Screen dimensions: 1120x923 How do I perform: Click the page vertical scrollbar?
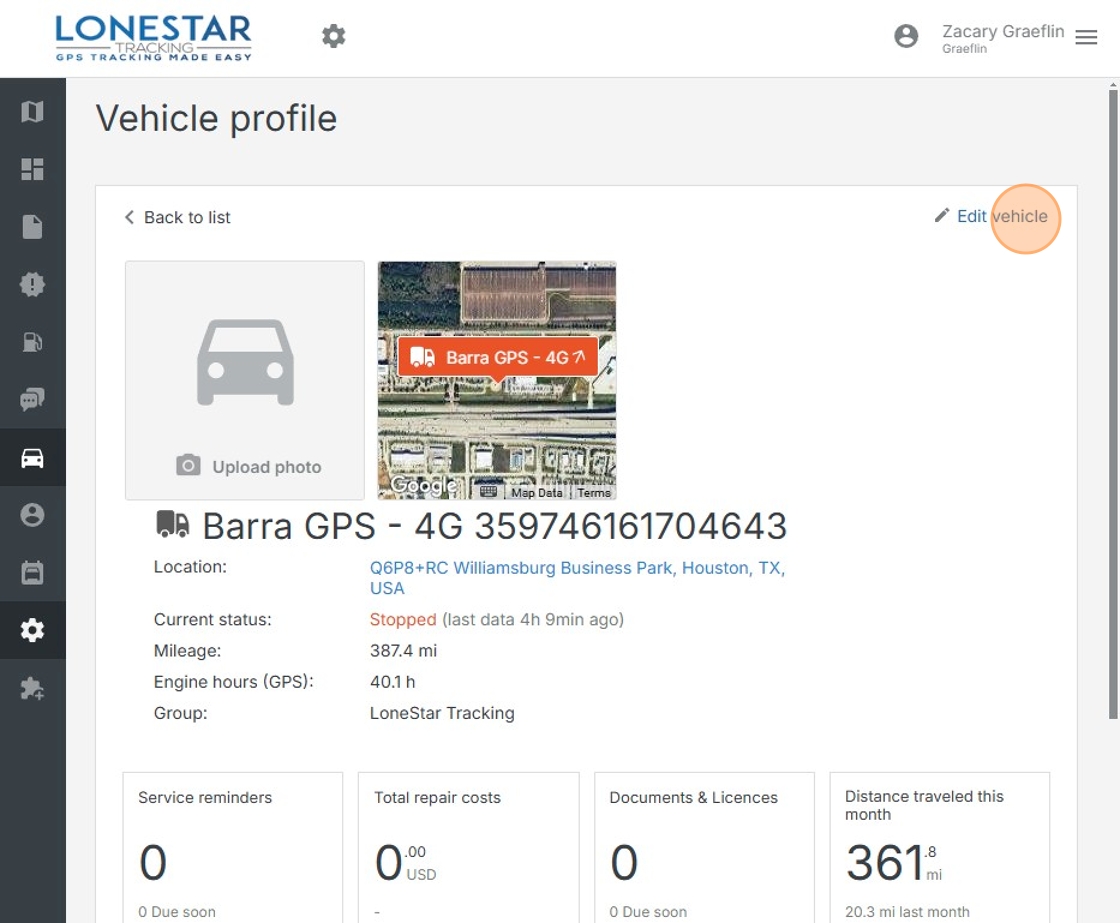click(x=1113, y=400)
